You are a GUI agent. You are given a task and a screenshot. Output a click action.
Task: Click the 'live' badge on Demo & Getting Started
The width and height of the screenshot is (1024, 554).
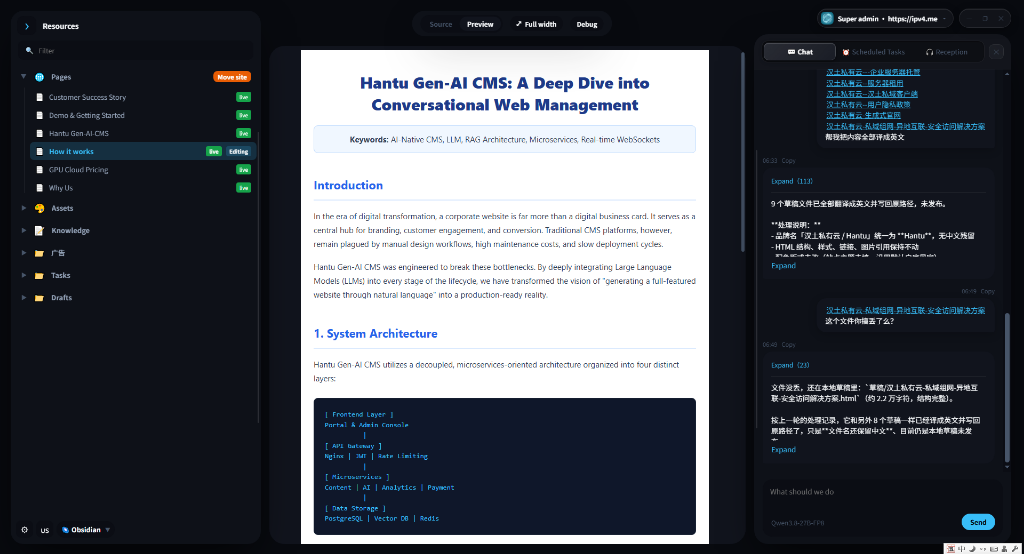[244, 116]
